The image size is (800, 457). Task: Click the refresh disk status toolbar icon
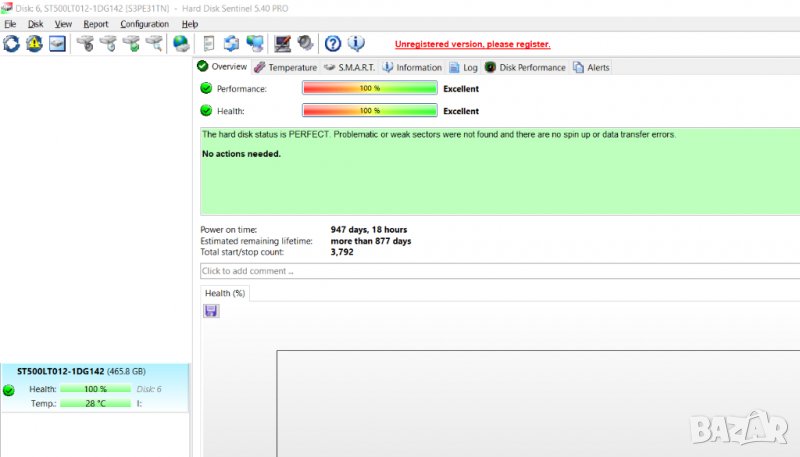coord(12,43)
